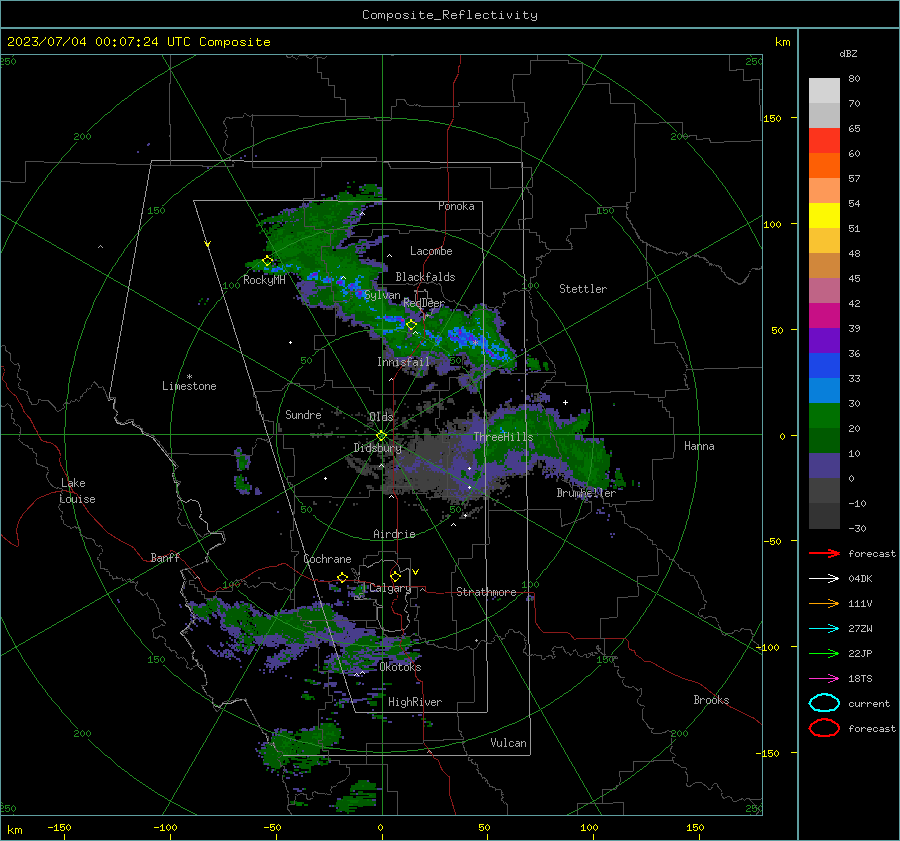
Task: Click the Composite_Reflectivity title text
Action: (x=450, y=15)
